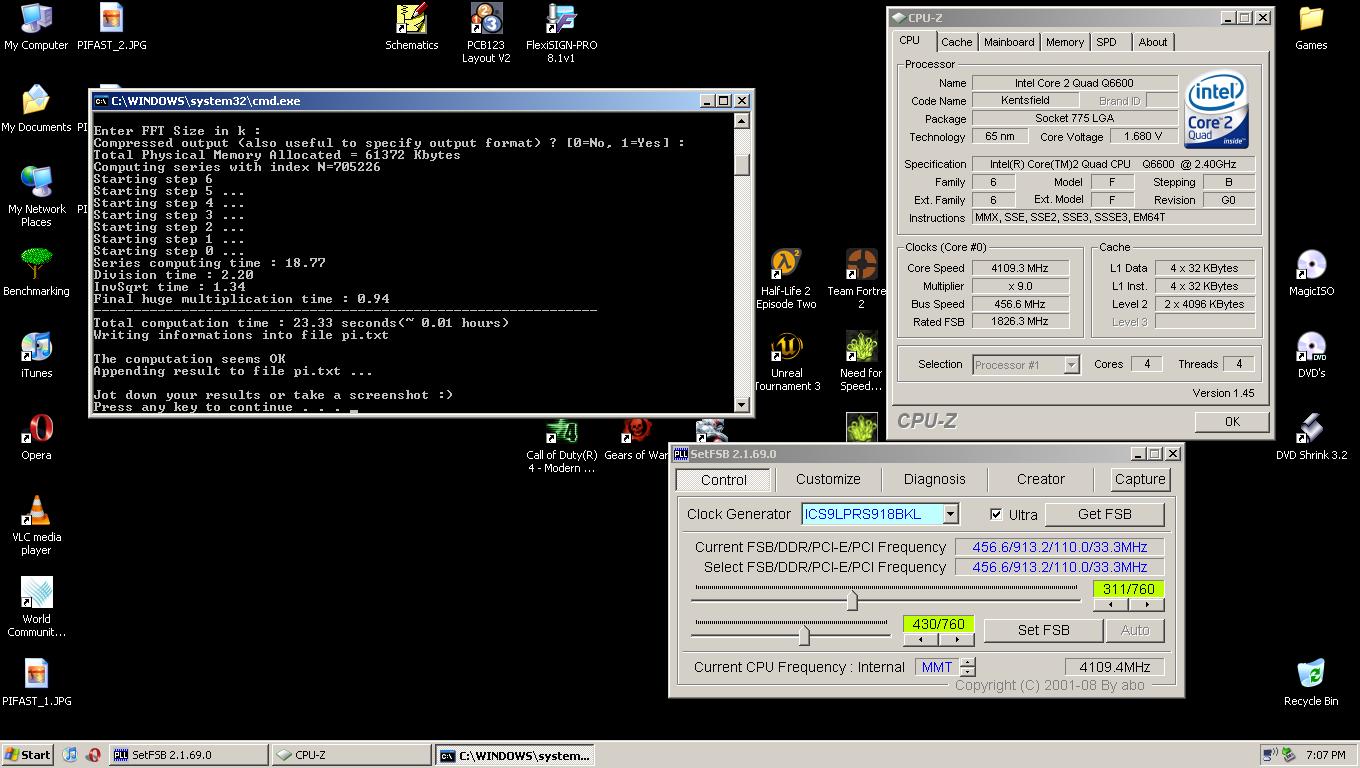This screenshot has height=768, width=1360.
Task: Open My Network Places icon
Action: pyautogui.click(x=36, y=197)
